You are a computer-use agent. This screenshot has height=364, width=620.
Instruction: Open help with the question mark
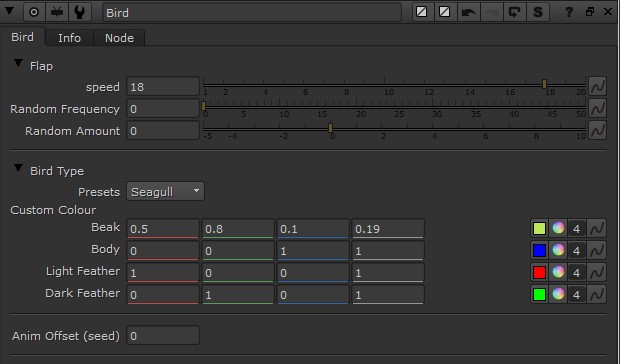point(569,12)
